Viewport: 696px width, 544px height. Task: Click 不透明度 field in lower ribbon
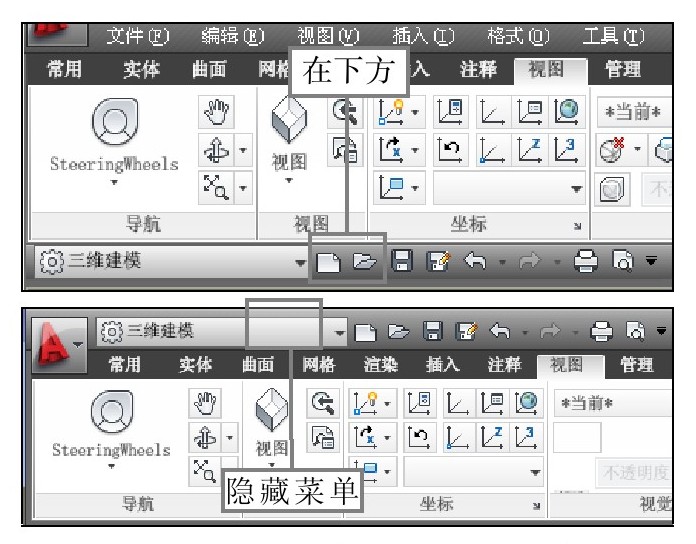click(x=635, y=473)
